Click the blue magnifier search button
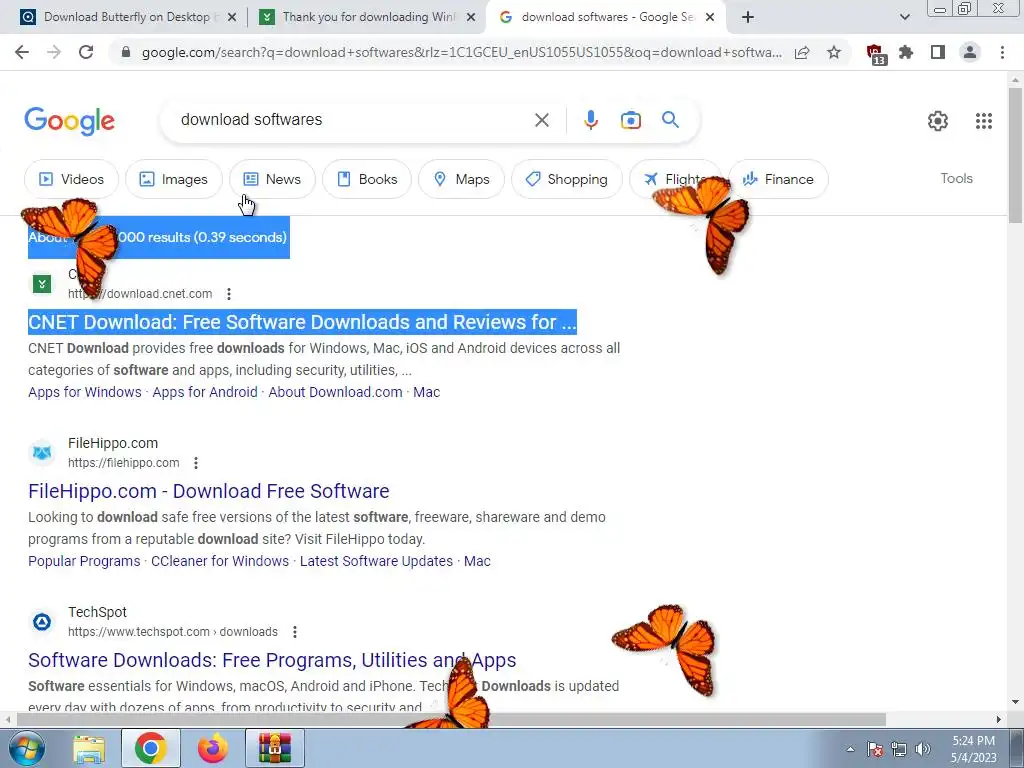Screen dimensions: 1024x768 pos(670,120)
